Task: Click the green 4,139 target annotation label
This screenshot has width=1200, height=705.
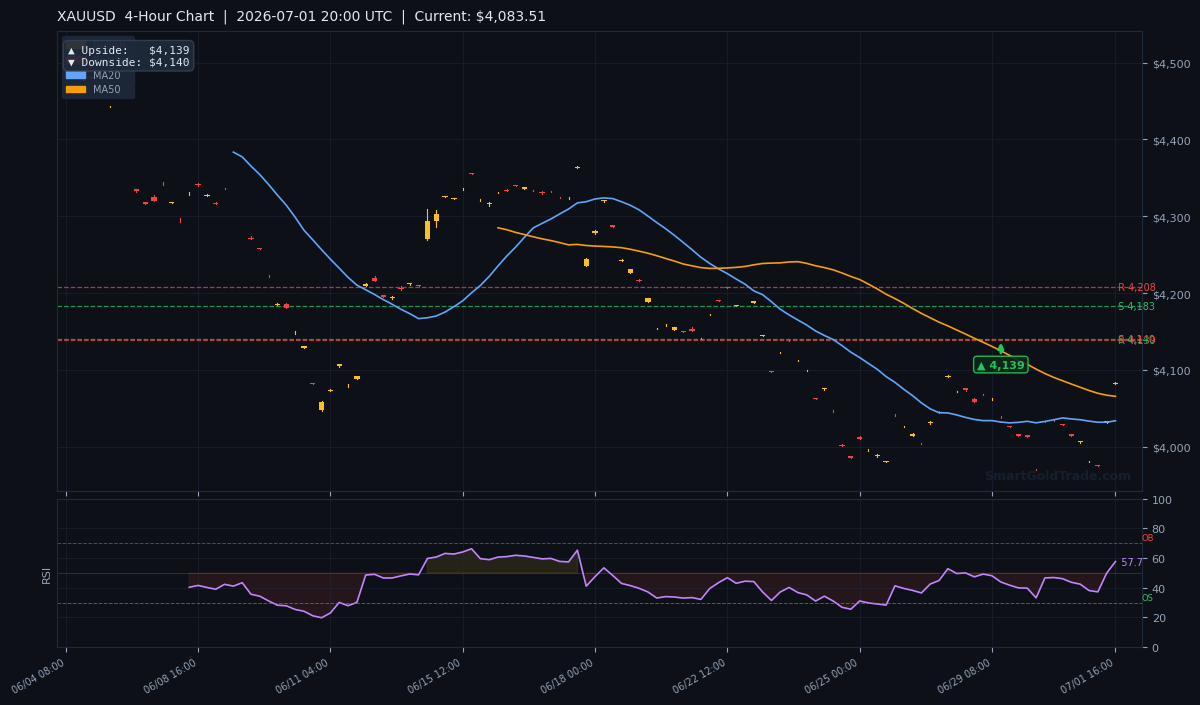Action: point(1000,365)
